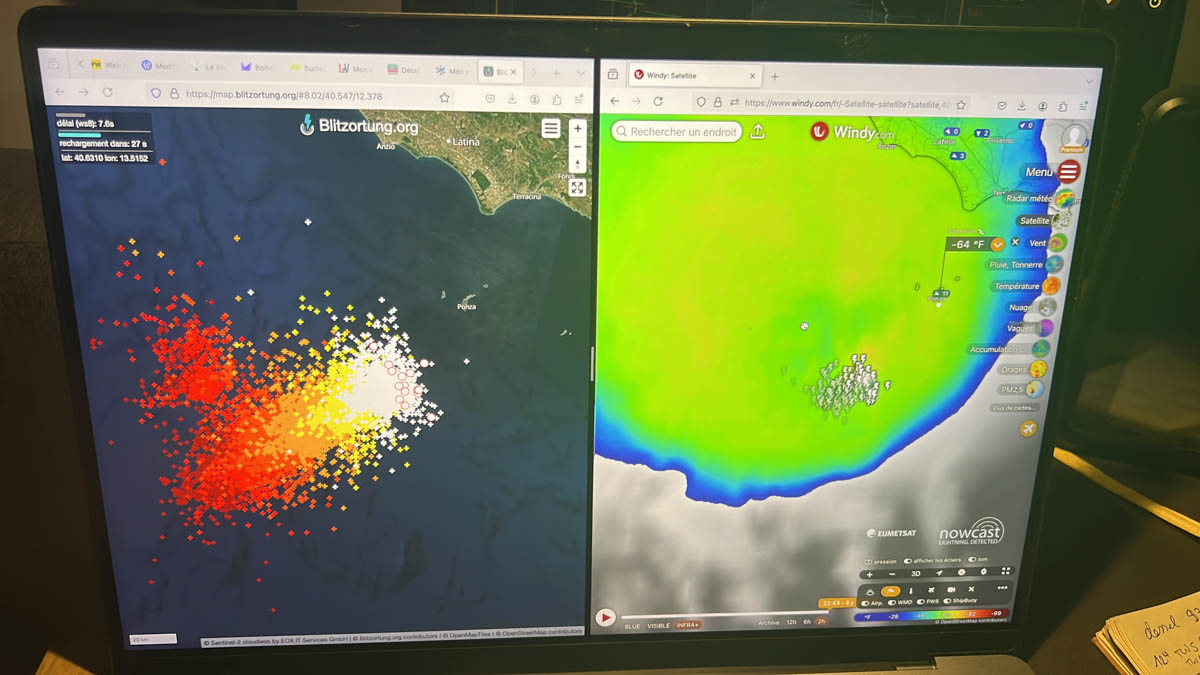Open the three-dots more options in Windy
The height and width of the screenshot is (675, 1200).
coord(1003,589)
